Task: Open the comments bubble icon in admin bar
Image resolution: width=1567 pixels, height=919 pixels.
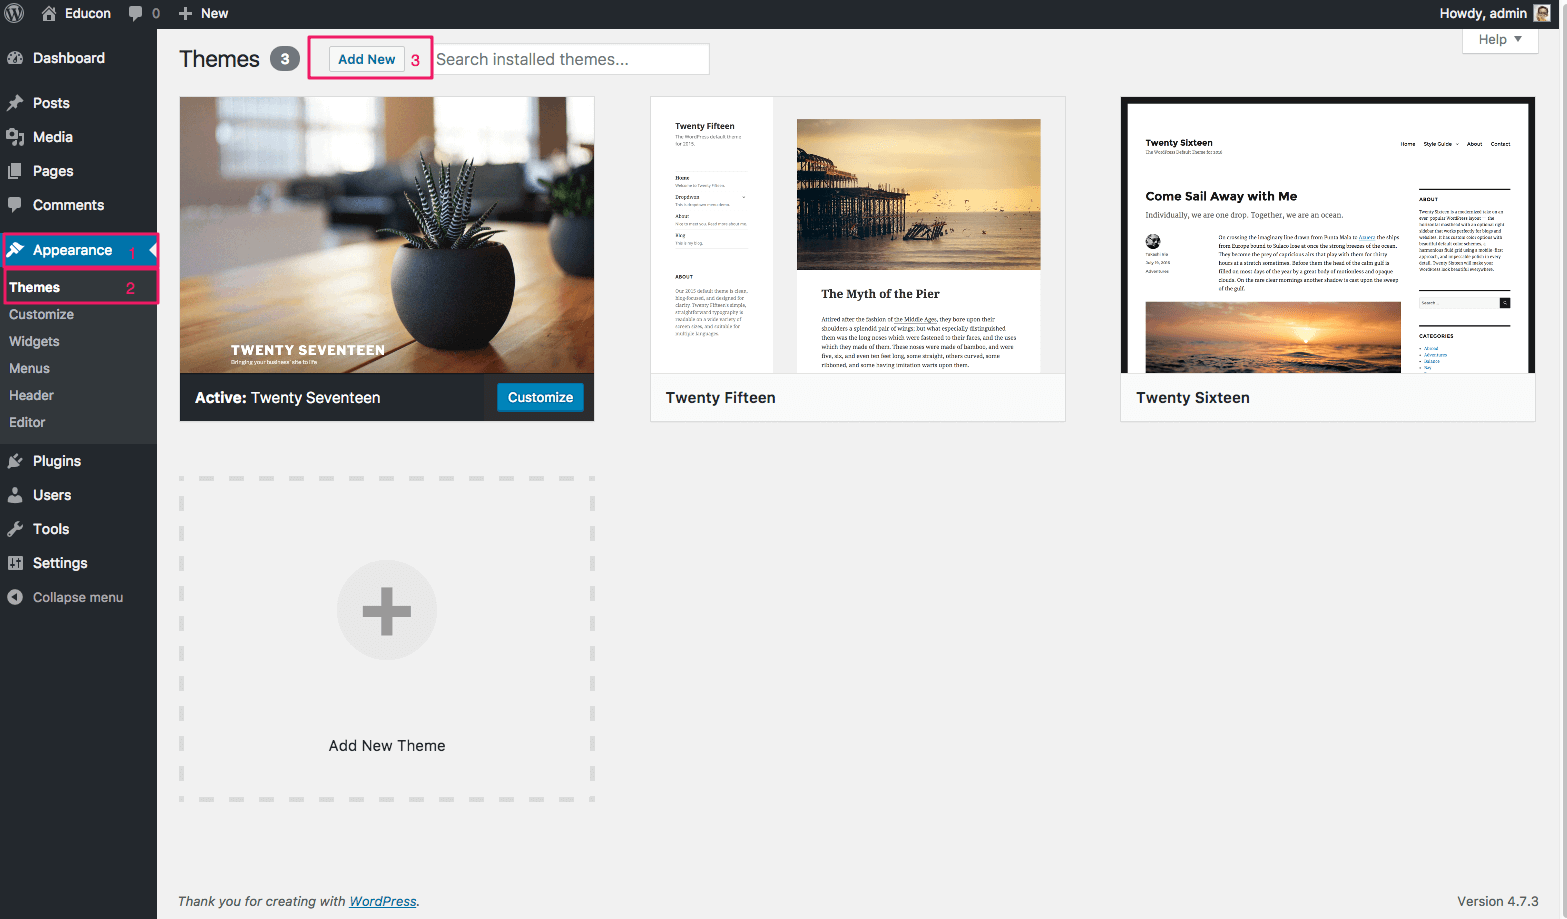Action: coord(135,13)
